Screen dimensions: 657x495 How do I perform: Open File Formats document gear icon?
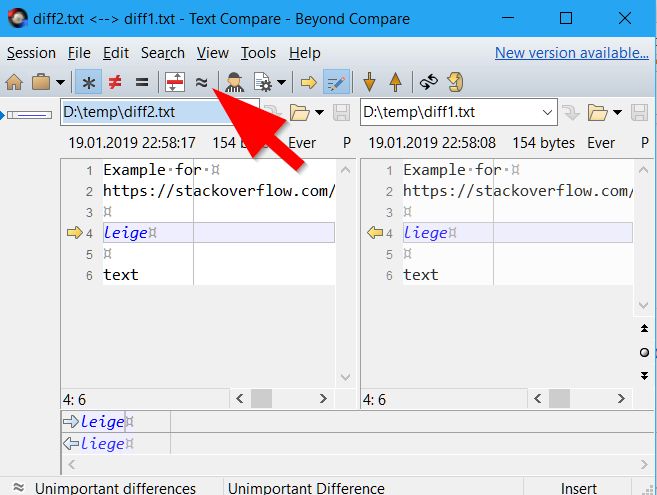click(263, 82)
